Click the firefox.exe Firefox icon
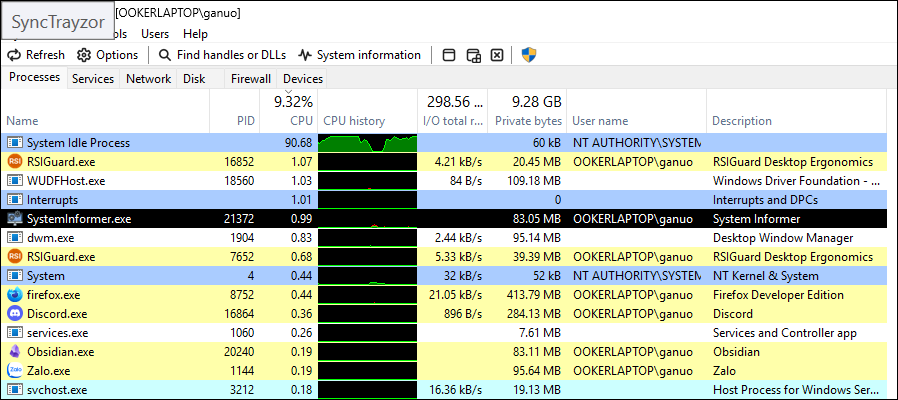 pos(15,295)
